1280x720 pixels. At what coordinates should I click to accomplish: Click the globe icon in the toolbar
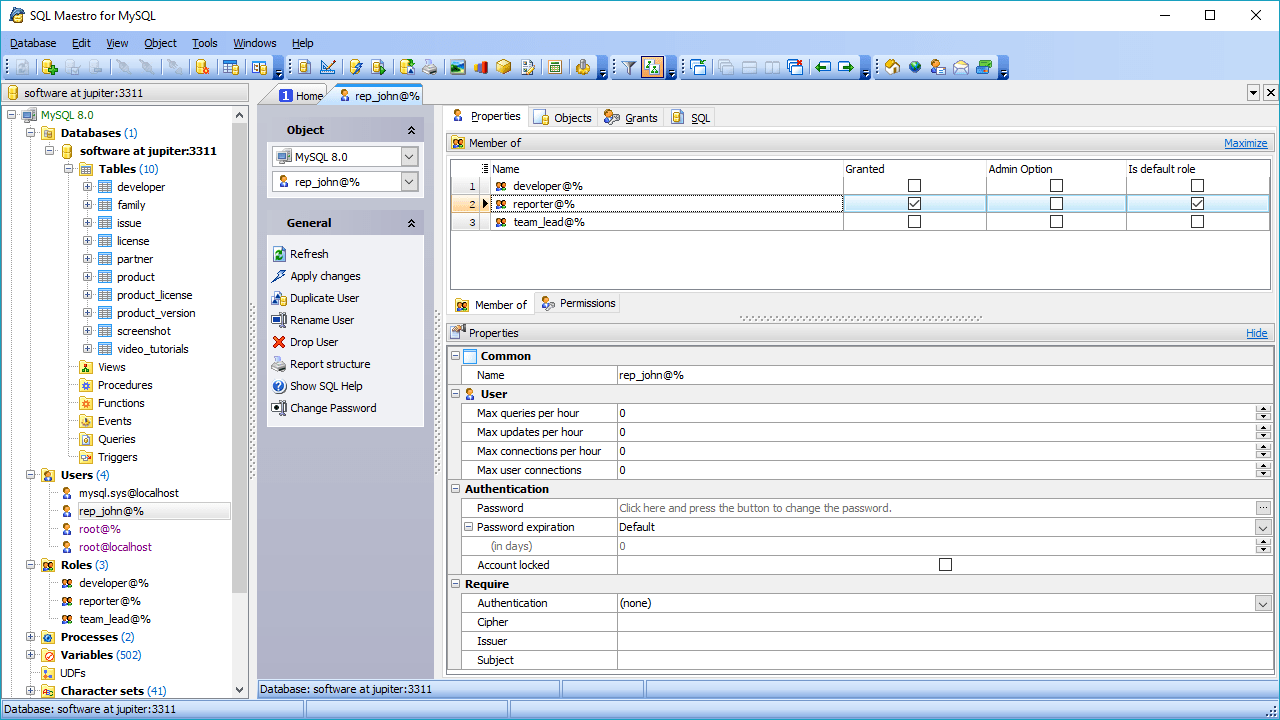[915, 67]
